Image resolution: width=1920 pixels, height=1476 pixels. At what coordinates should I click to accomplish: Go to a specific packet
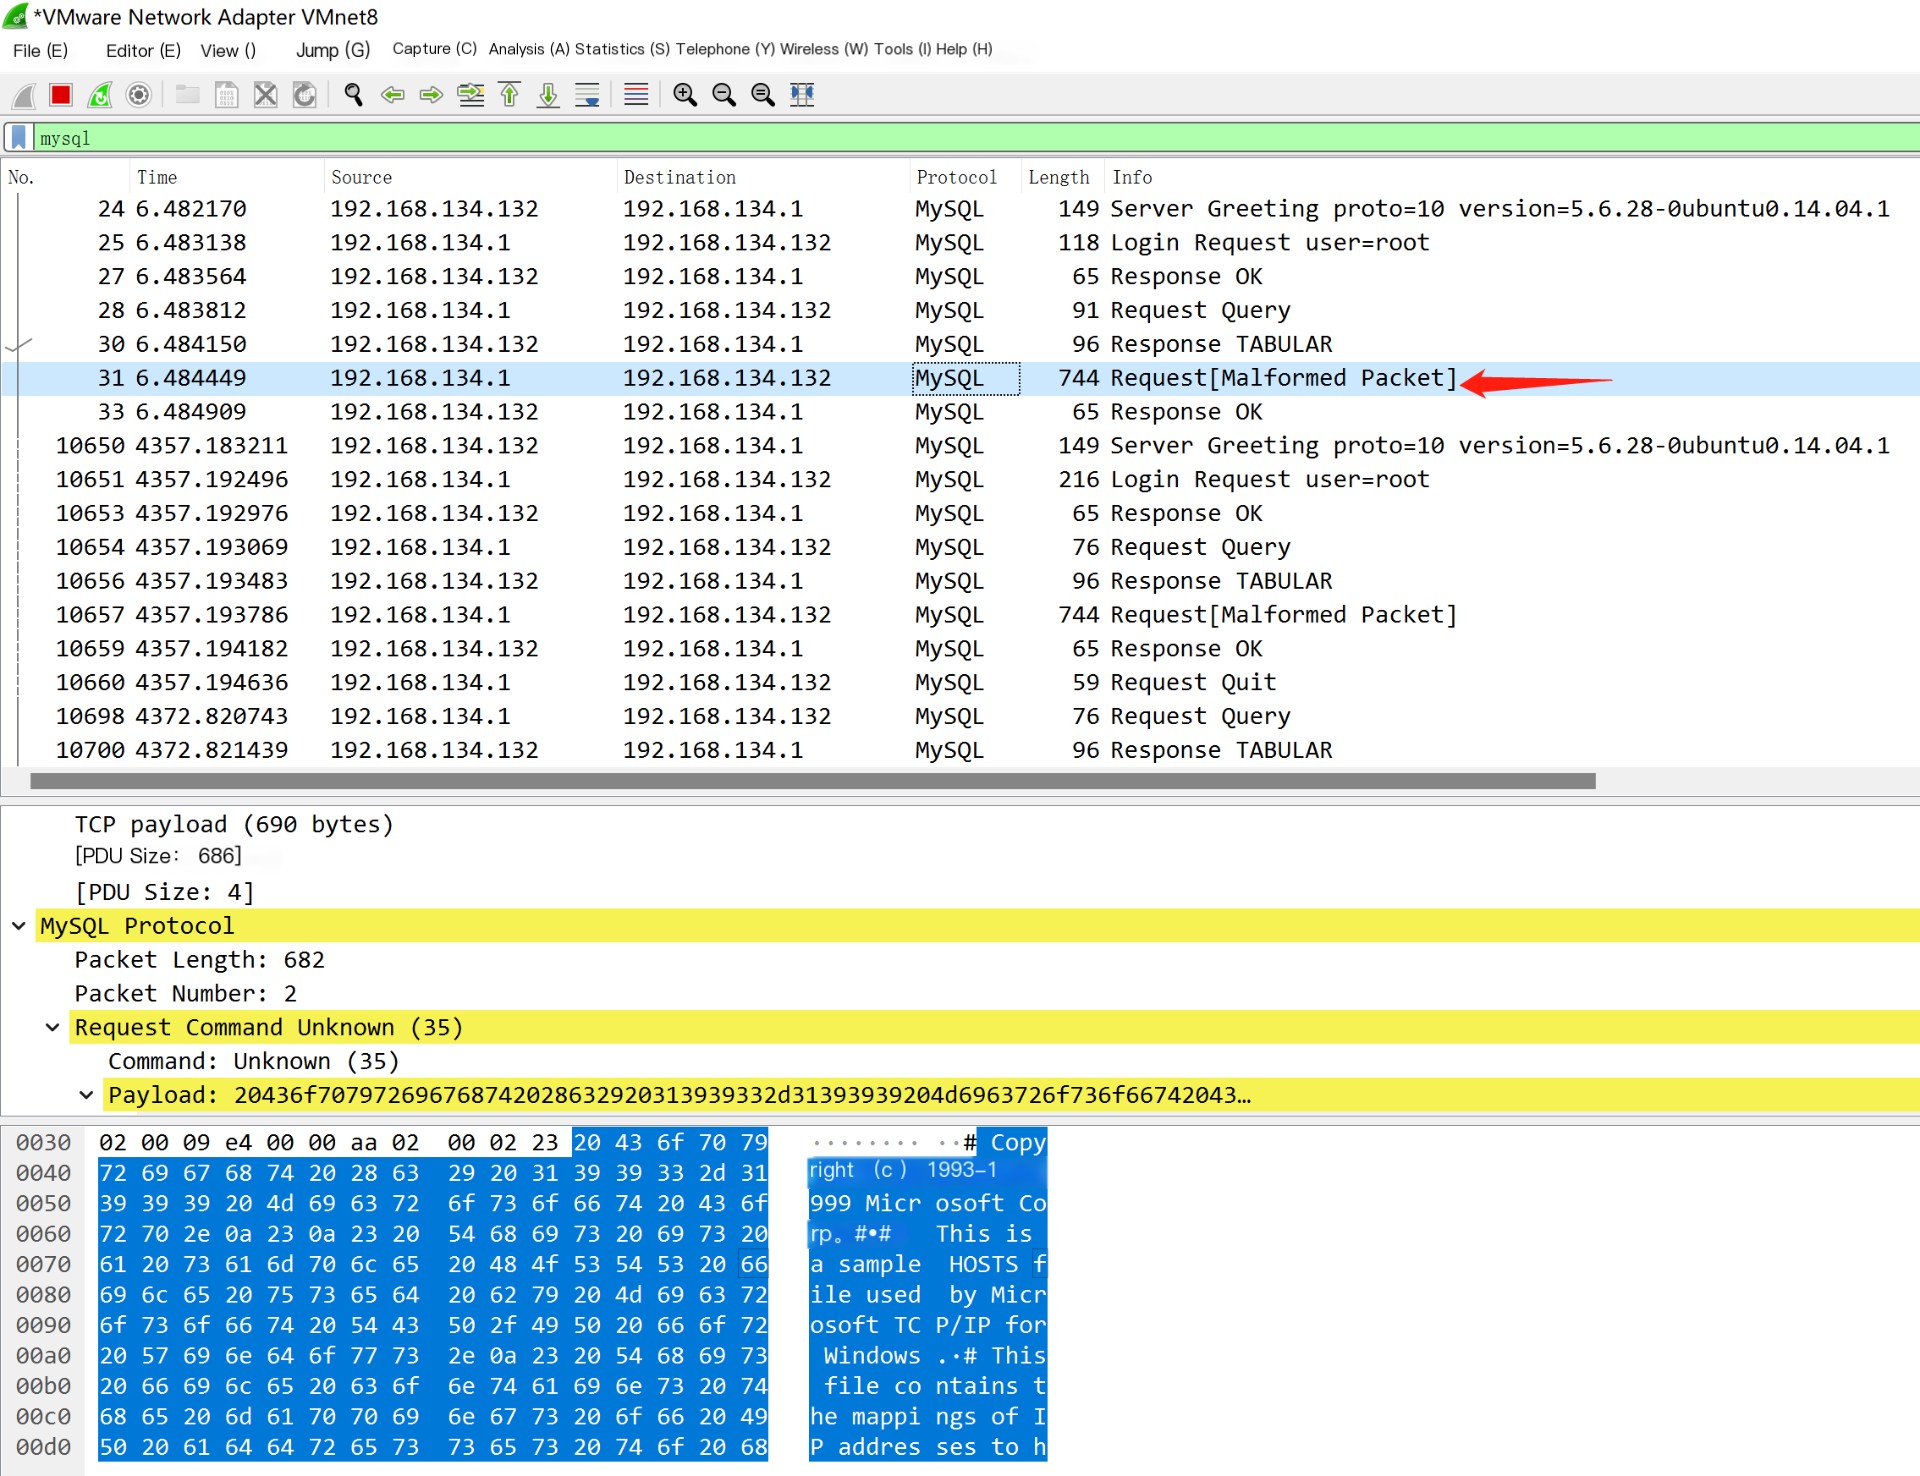[x=470, y=95]
